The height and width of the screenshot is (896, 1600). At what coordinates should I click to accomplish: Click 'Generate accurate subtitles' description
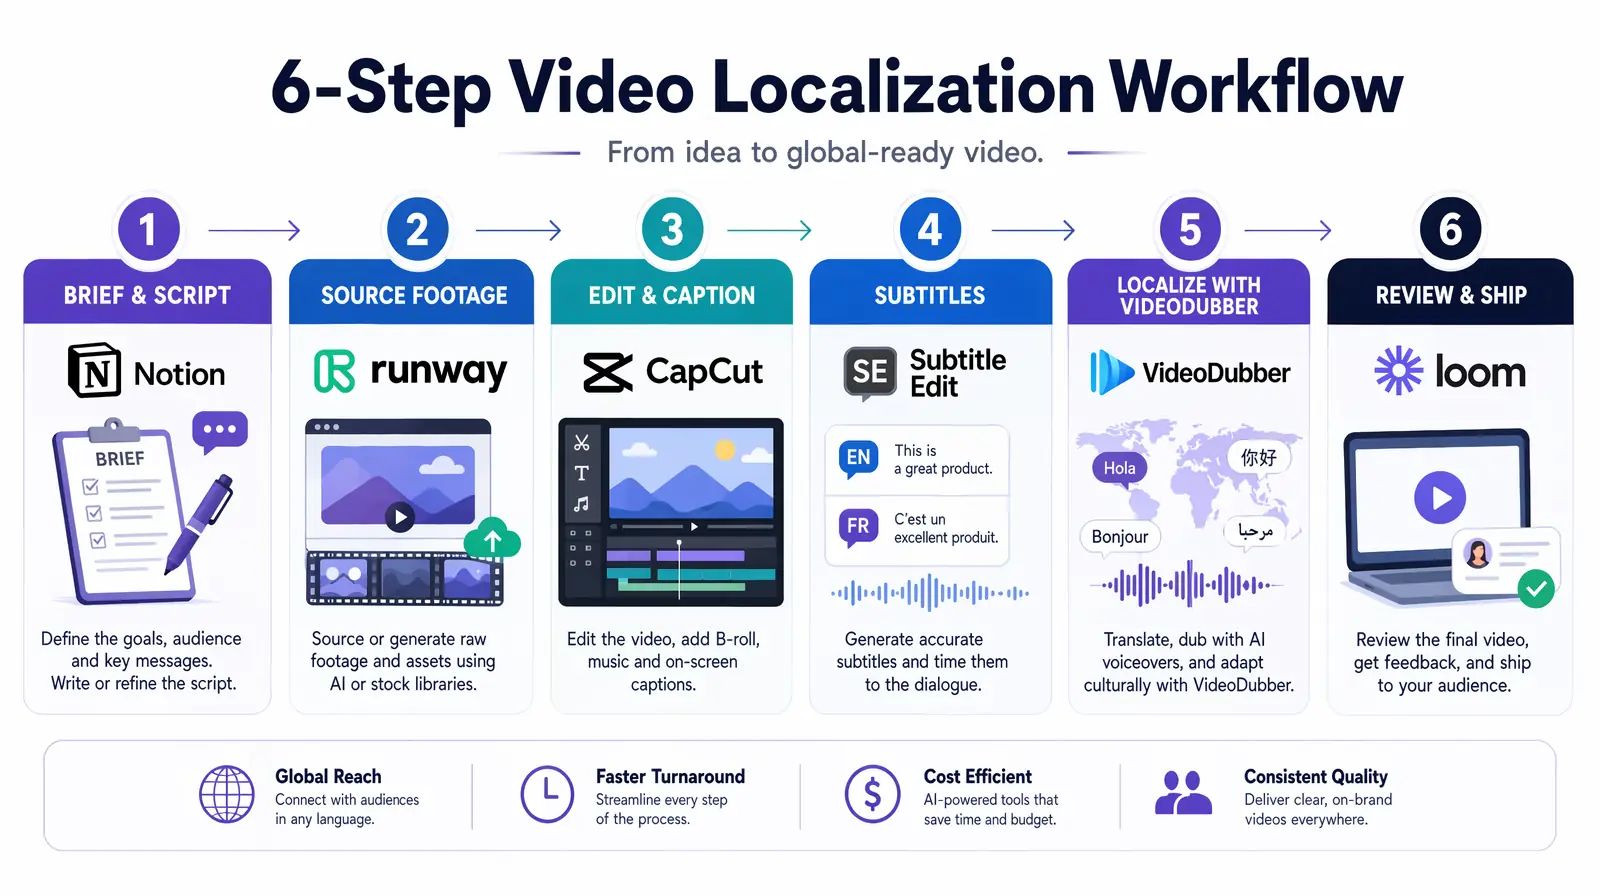[x=922, y=661]
